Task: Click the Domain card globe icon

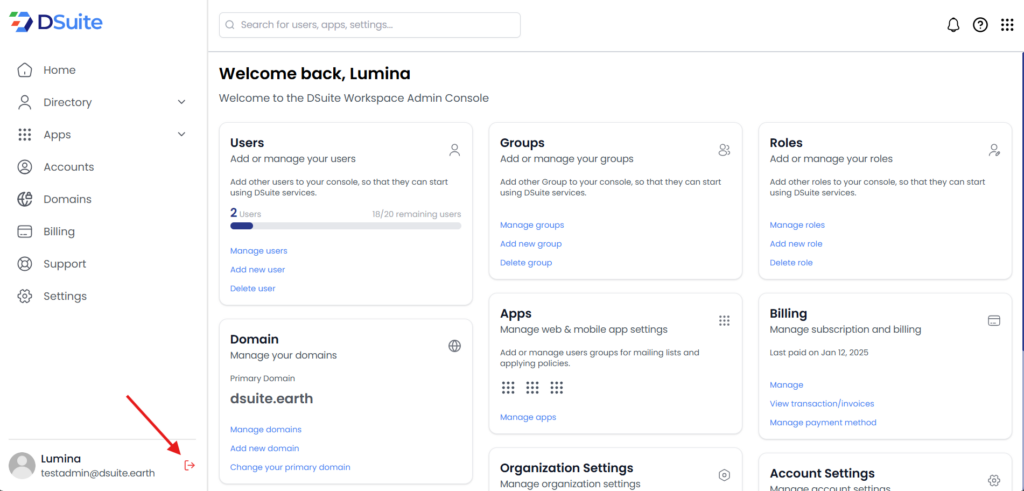Action: coord(454,346)
